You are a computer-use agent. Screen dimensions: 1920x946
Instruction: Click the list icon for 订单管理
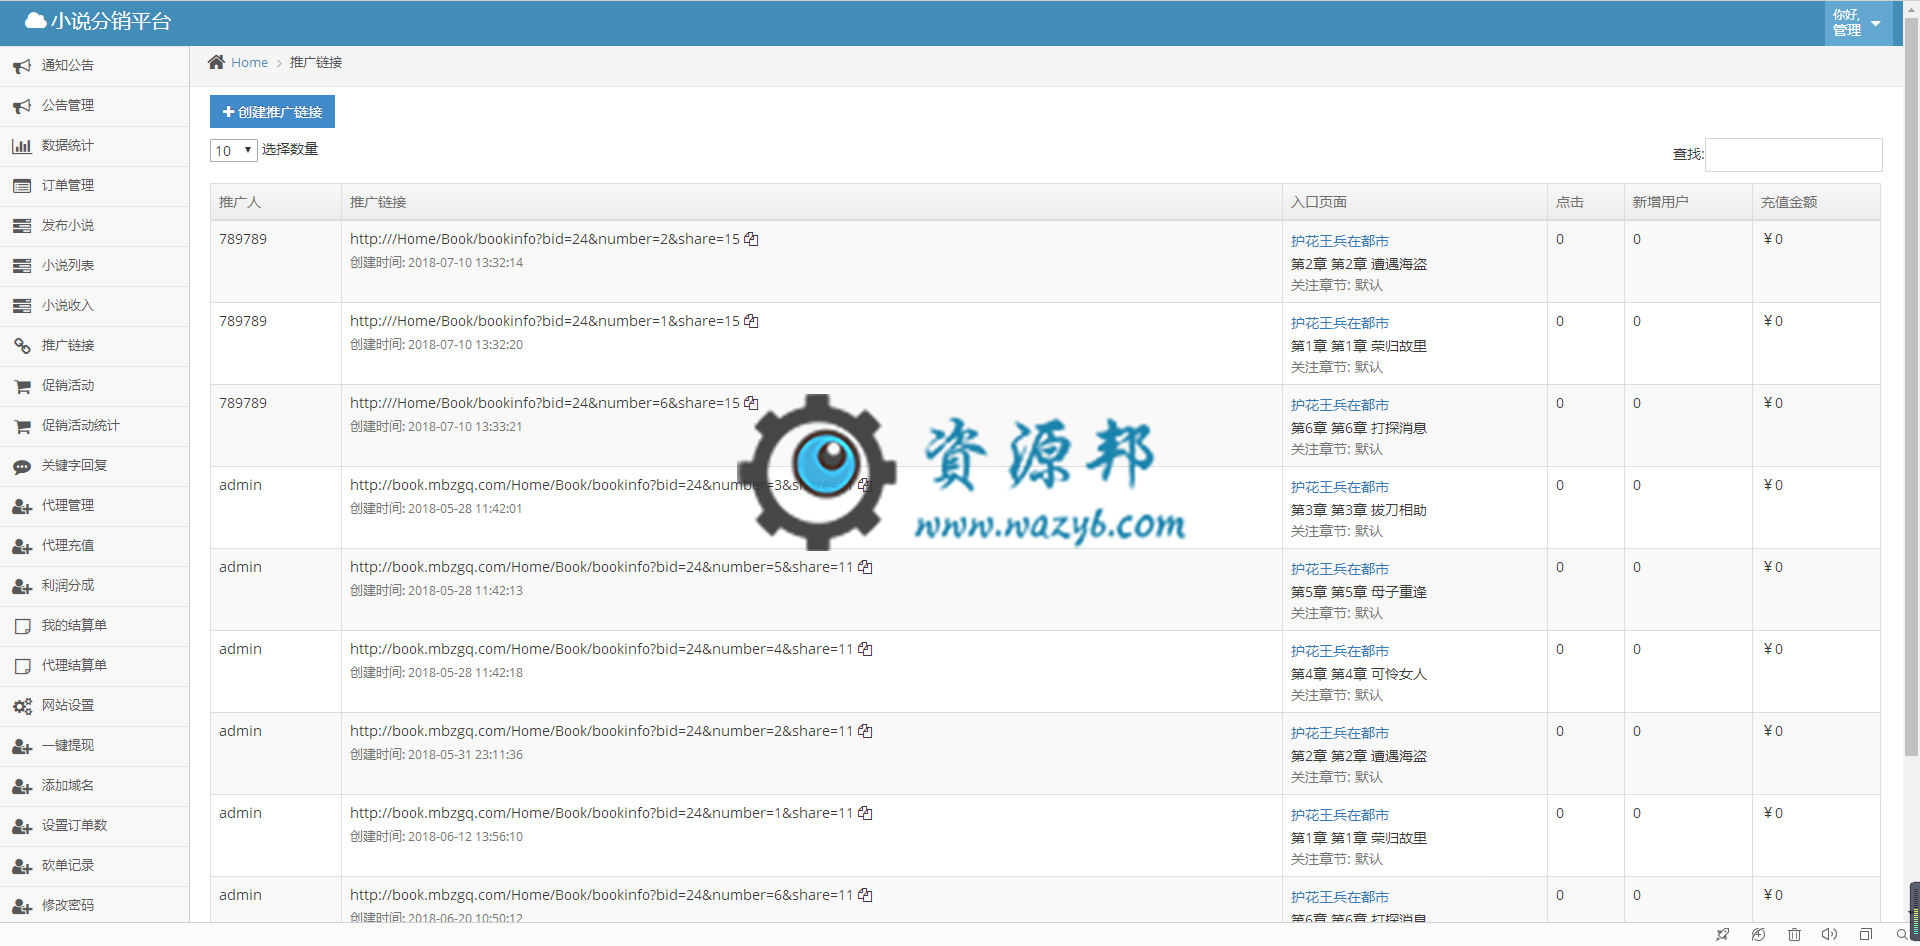click(x=22, y=186)
